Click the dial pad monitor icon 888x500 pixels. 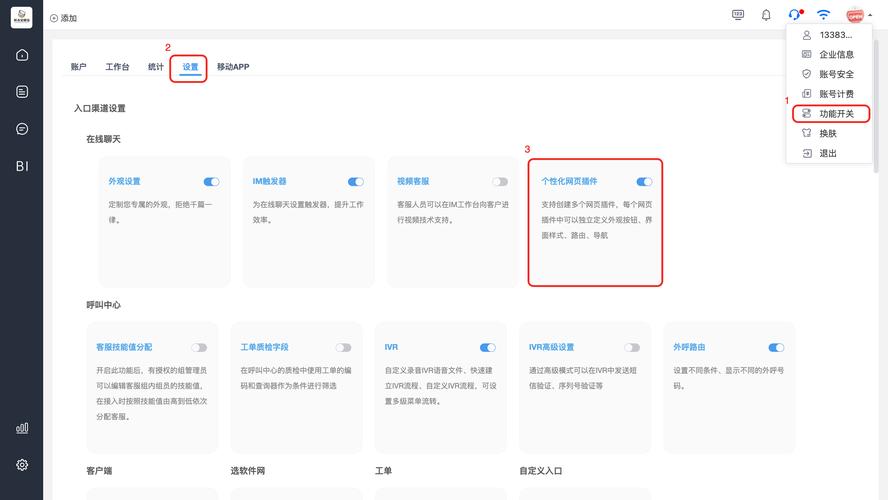tap(738, 15)
